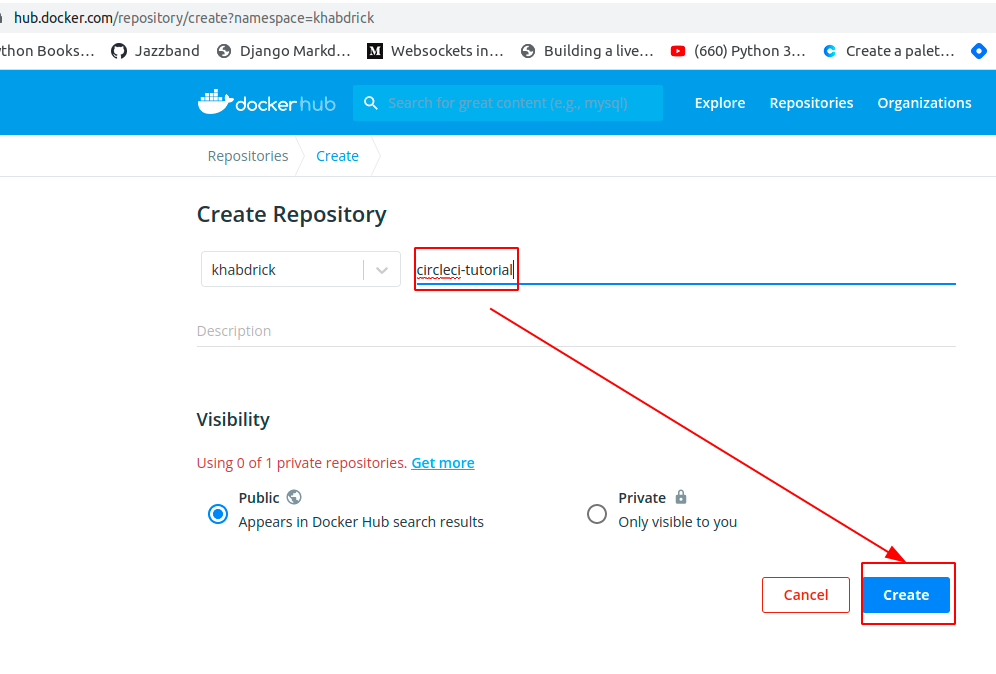996x674 pixels.
Task: Click the blue Create button
Action: (x=906, y=595)
